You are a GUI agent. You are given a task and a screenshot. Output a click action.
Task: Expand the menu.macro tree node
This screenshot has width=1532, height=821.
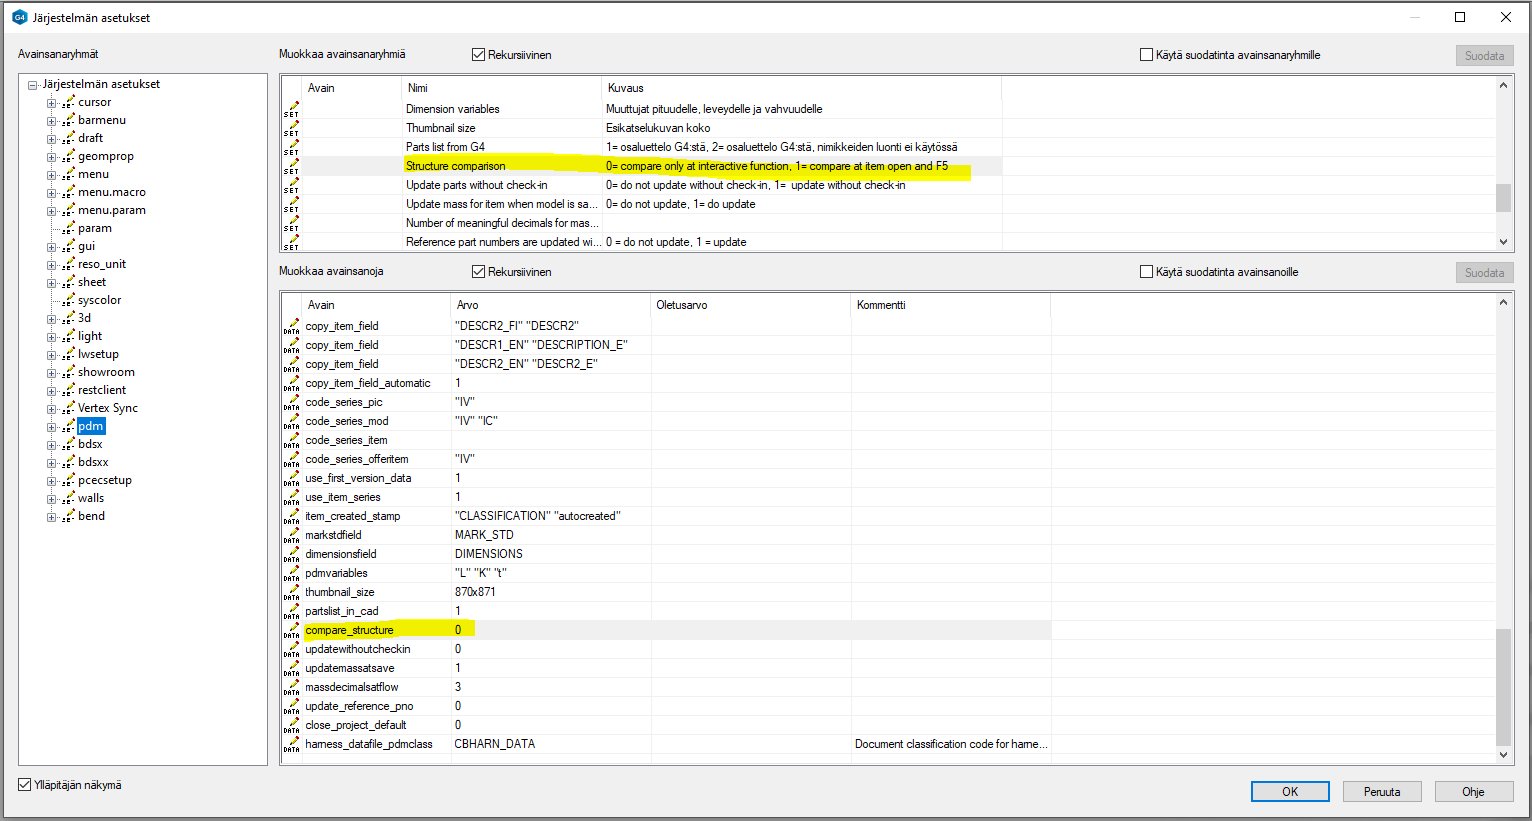(51, 193)
